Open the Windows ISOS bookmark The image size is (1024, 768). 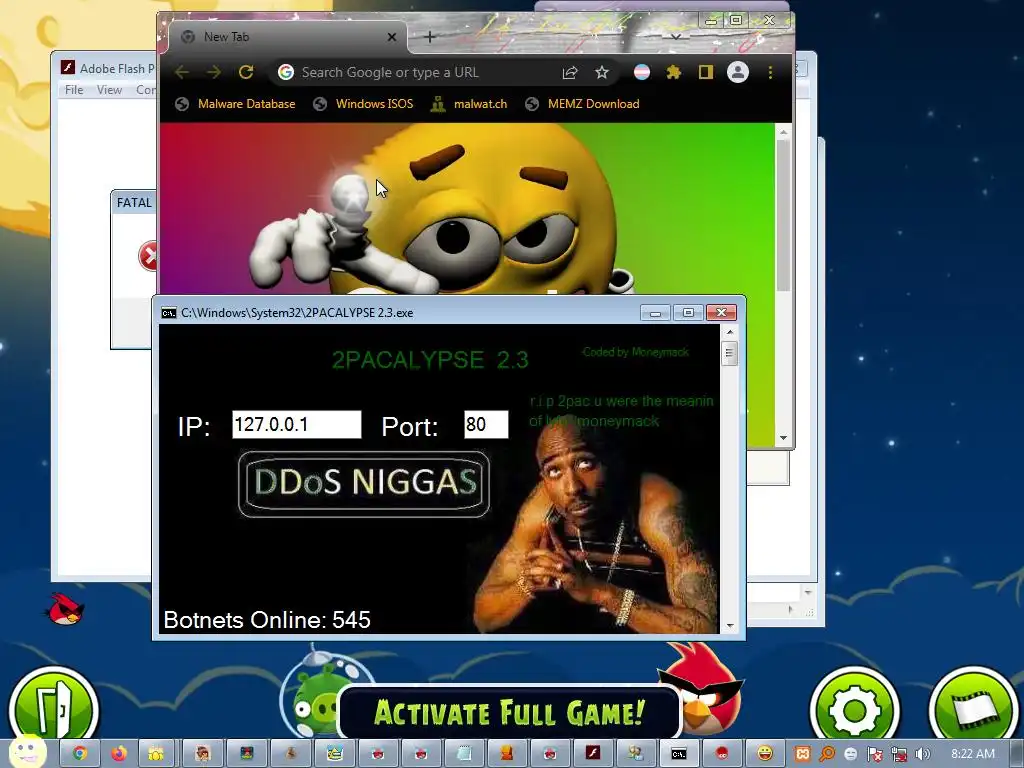[363, 104]
